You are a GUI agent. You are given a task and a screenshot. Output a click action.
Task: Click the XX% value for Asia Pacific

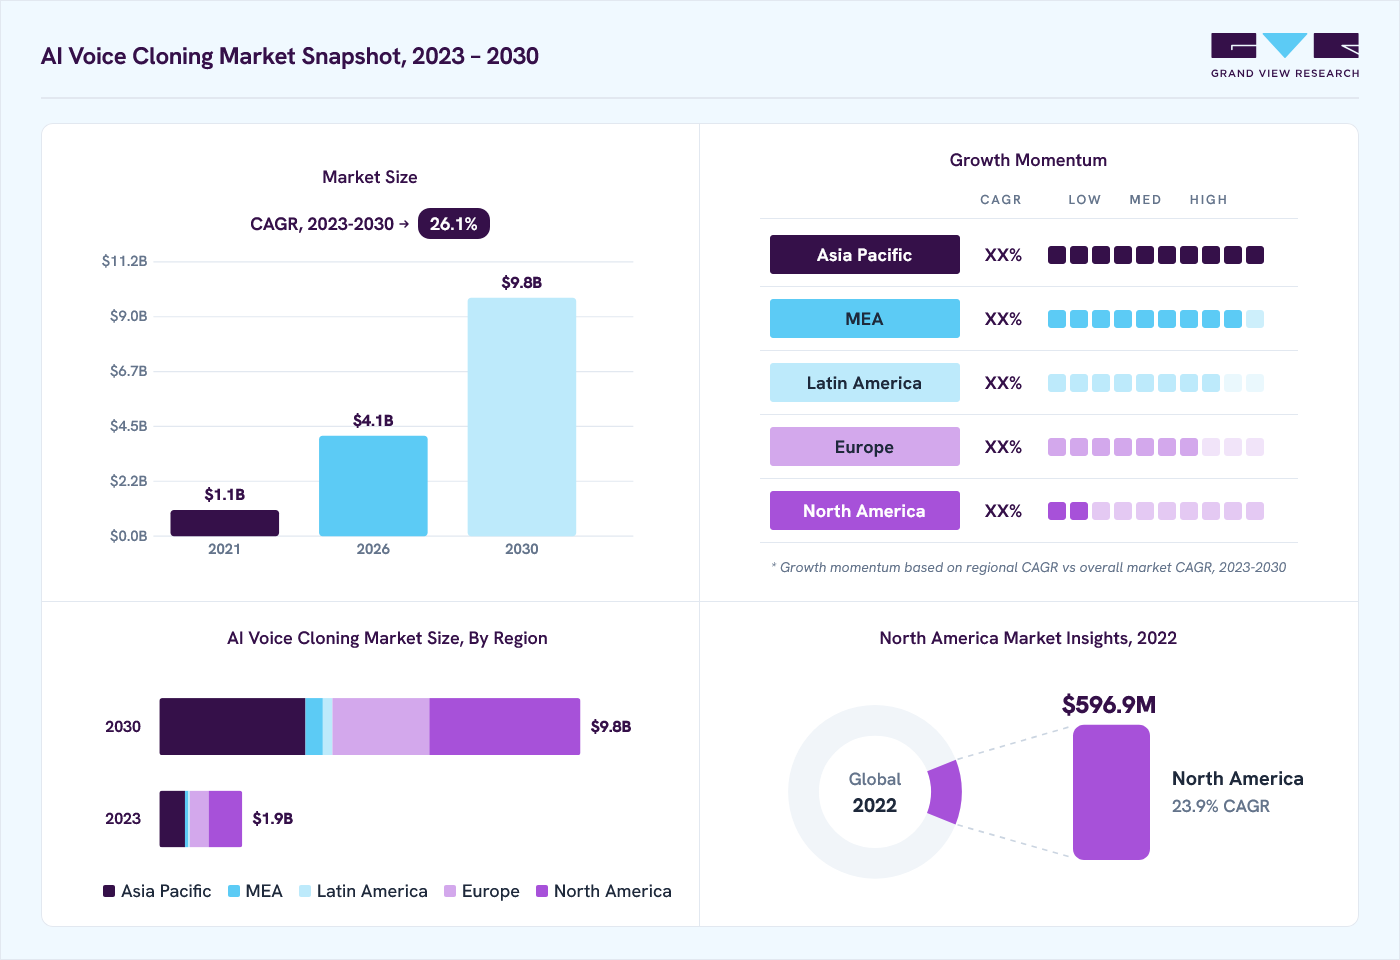[1003, 255]
